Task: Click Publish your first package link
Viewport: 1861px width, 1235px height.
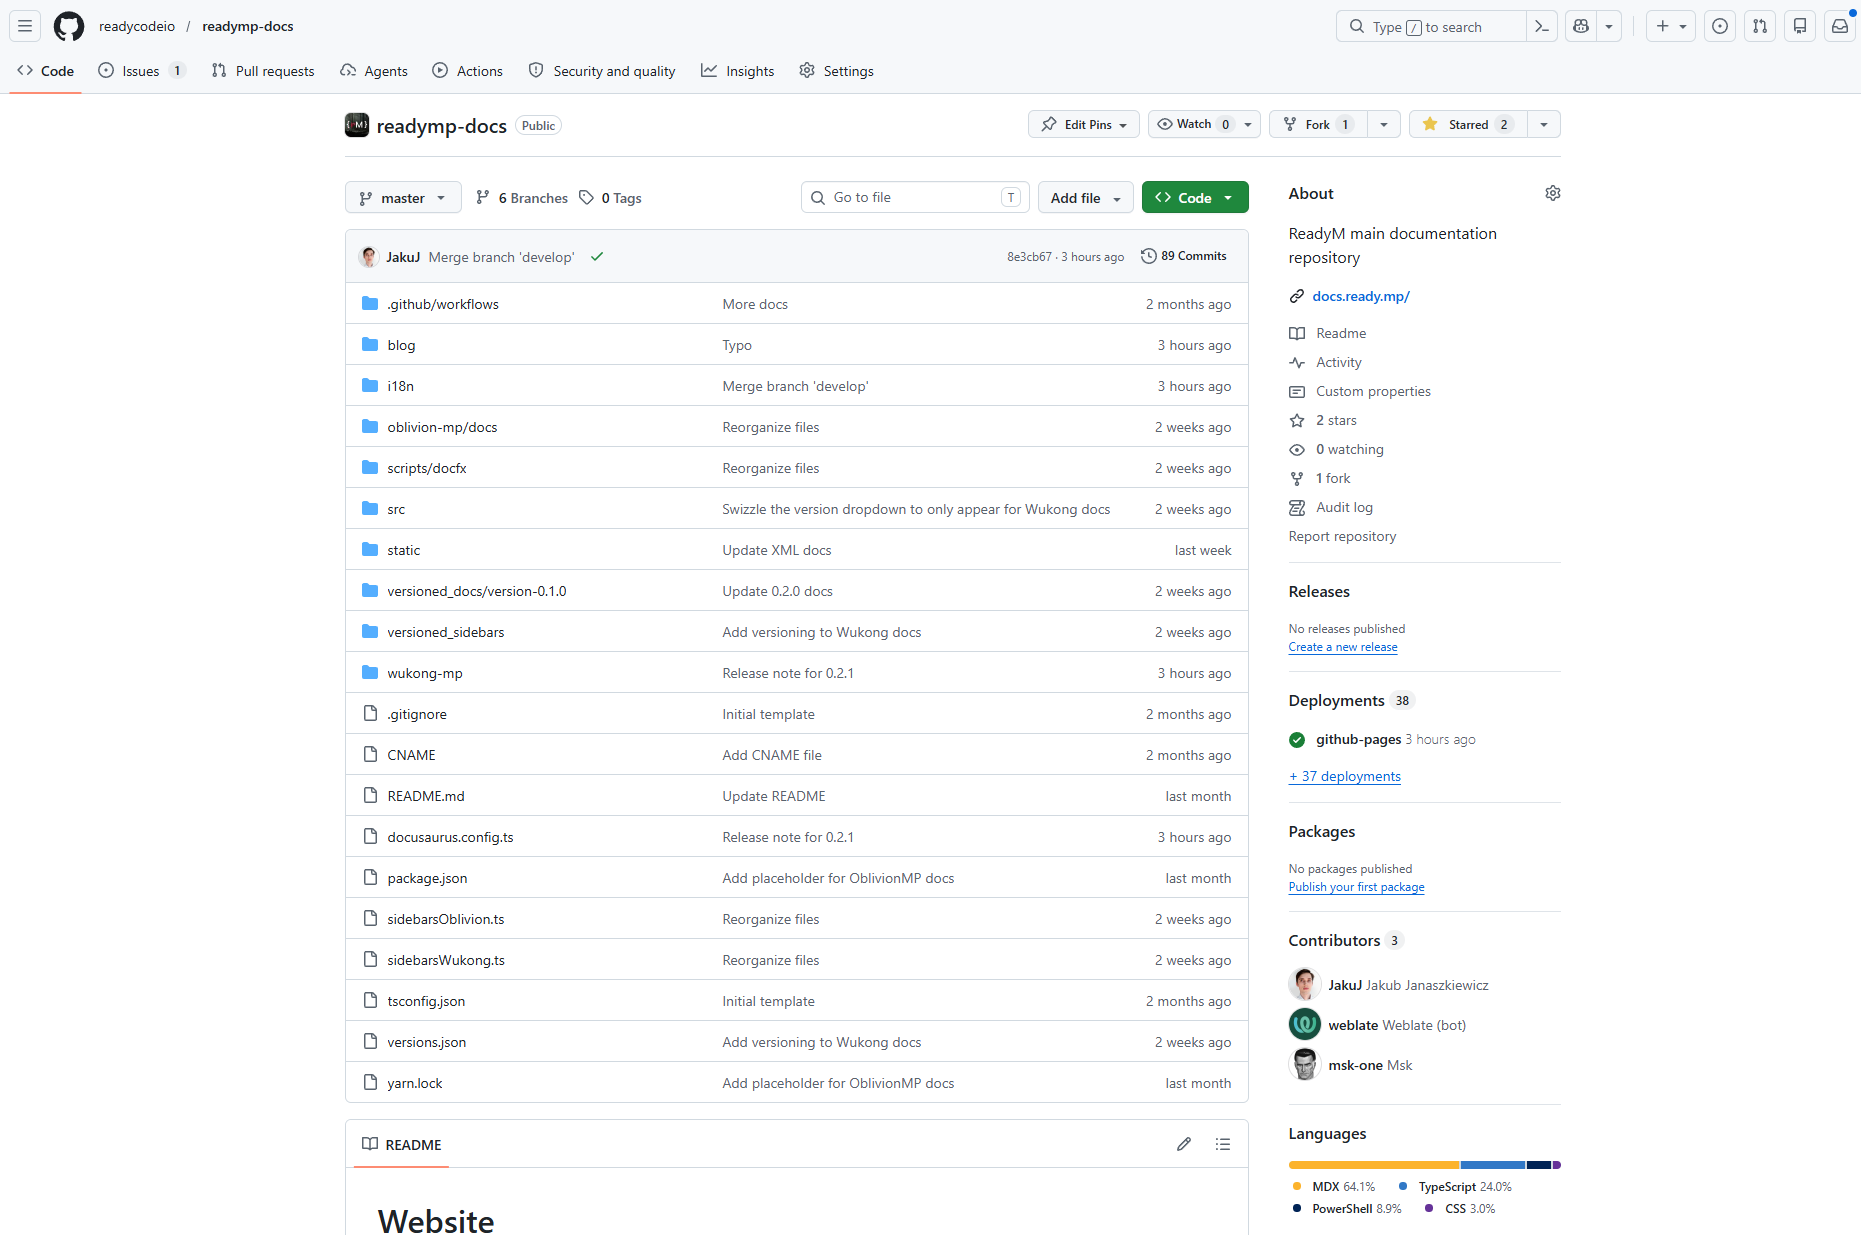Action: tap(1357, 887)
